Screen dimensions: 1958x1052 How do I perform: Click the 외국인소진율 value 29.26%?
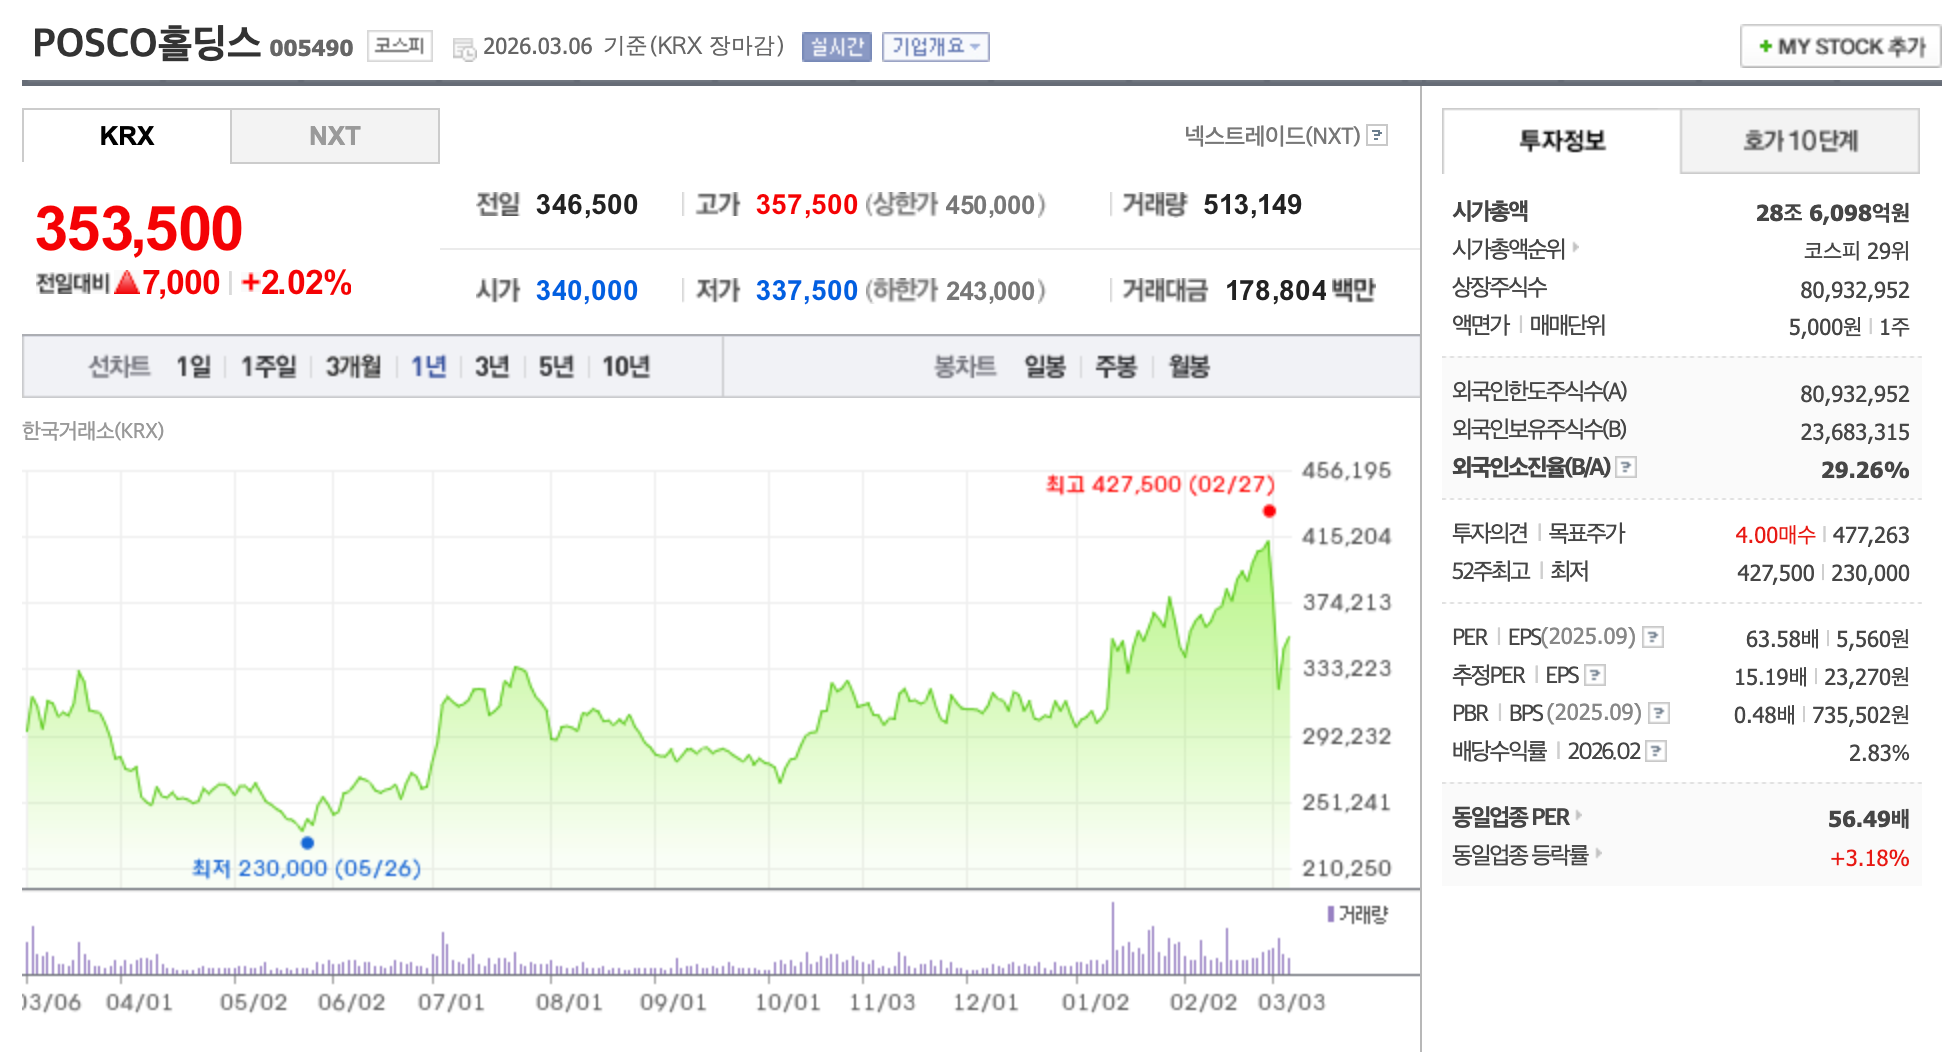pos(1865,469)
